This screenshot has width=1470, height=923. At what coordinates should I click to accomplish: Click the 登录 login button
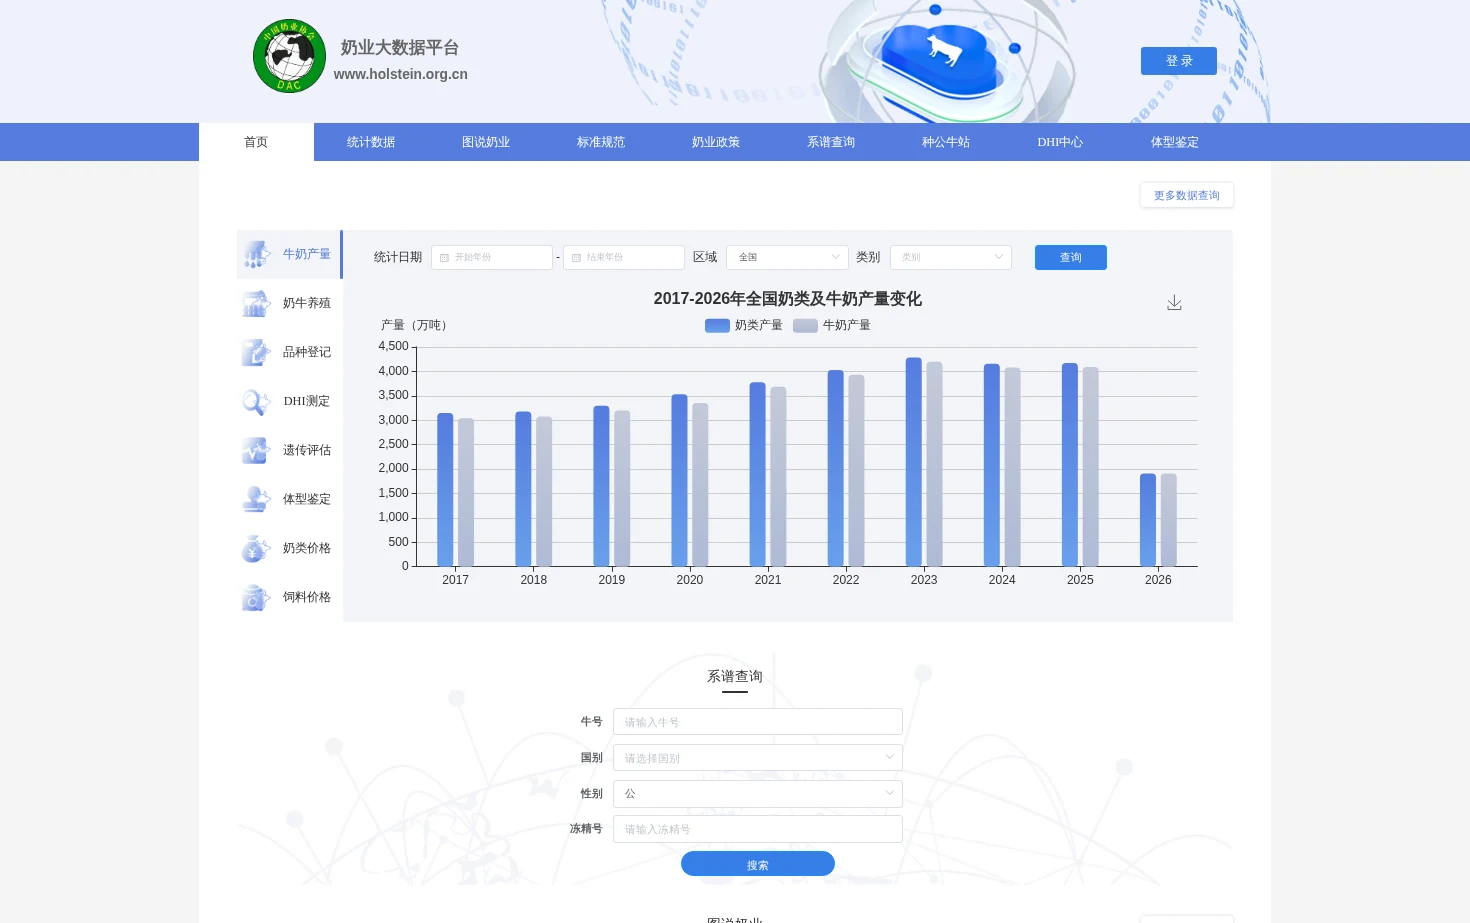click(1179, 61)
